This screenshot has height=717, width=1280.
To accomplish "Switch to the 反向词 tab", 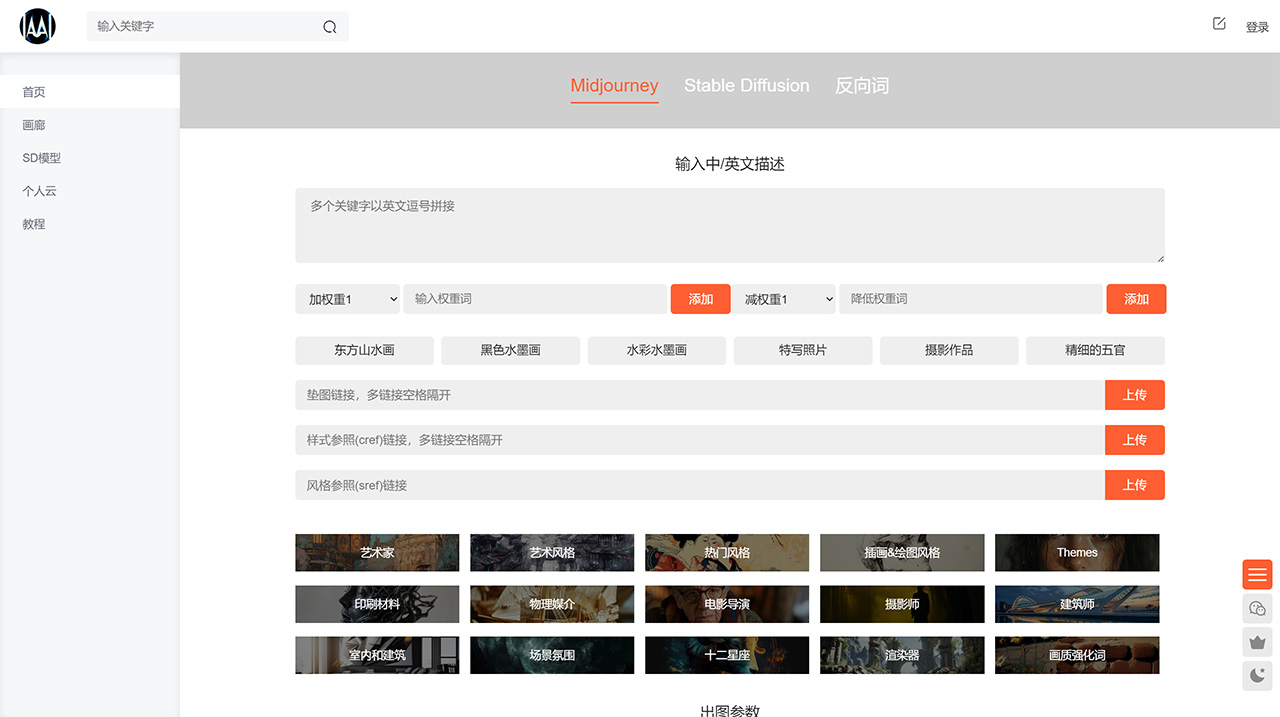I will click(862, 86).
